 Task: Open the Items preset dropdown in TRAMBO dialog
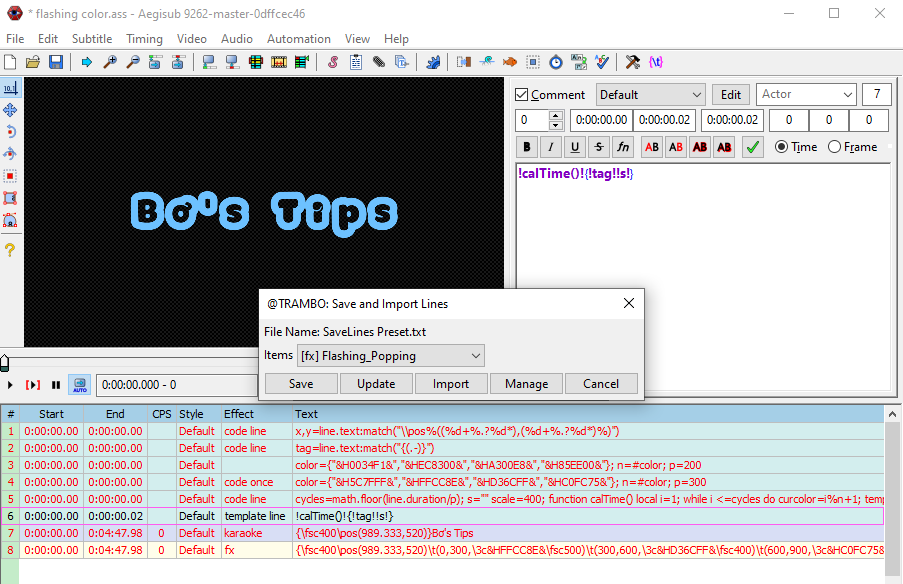[390, 355]
